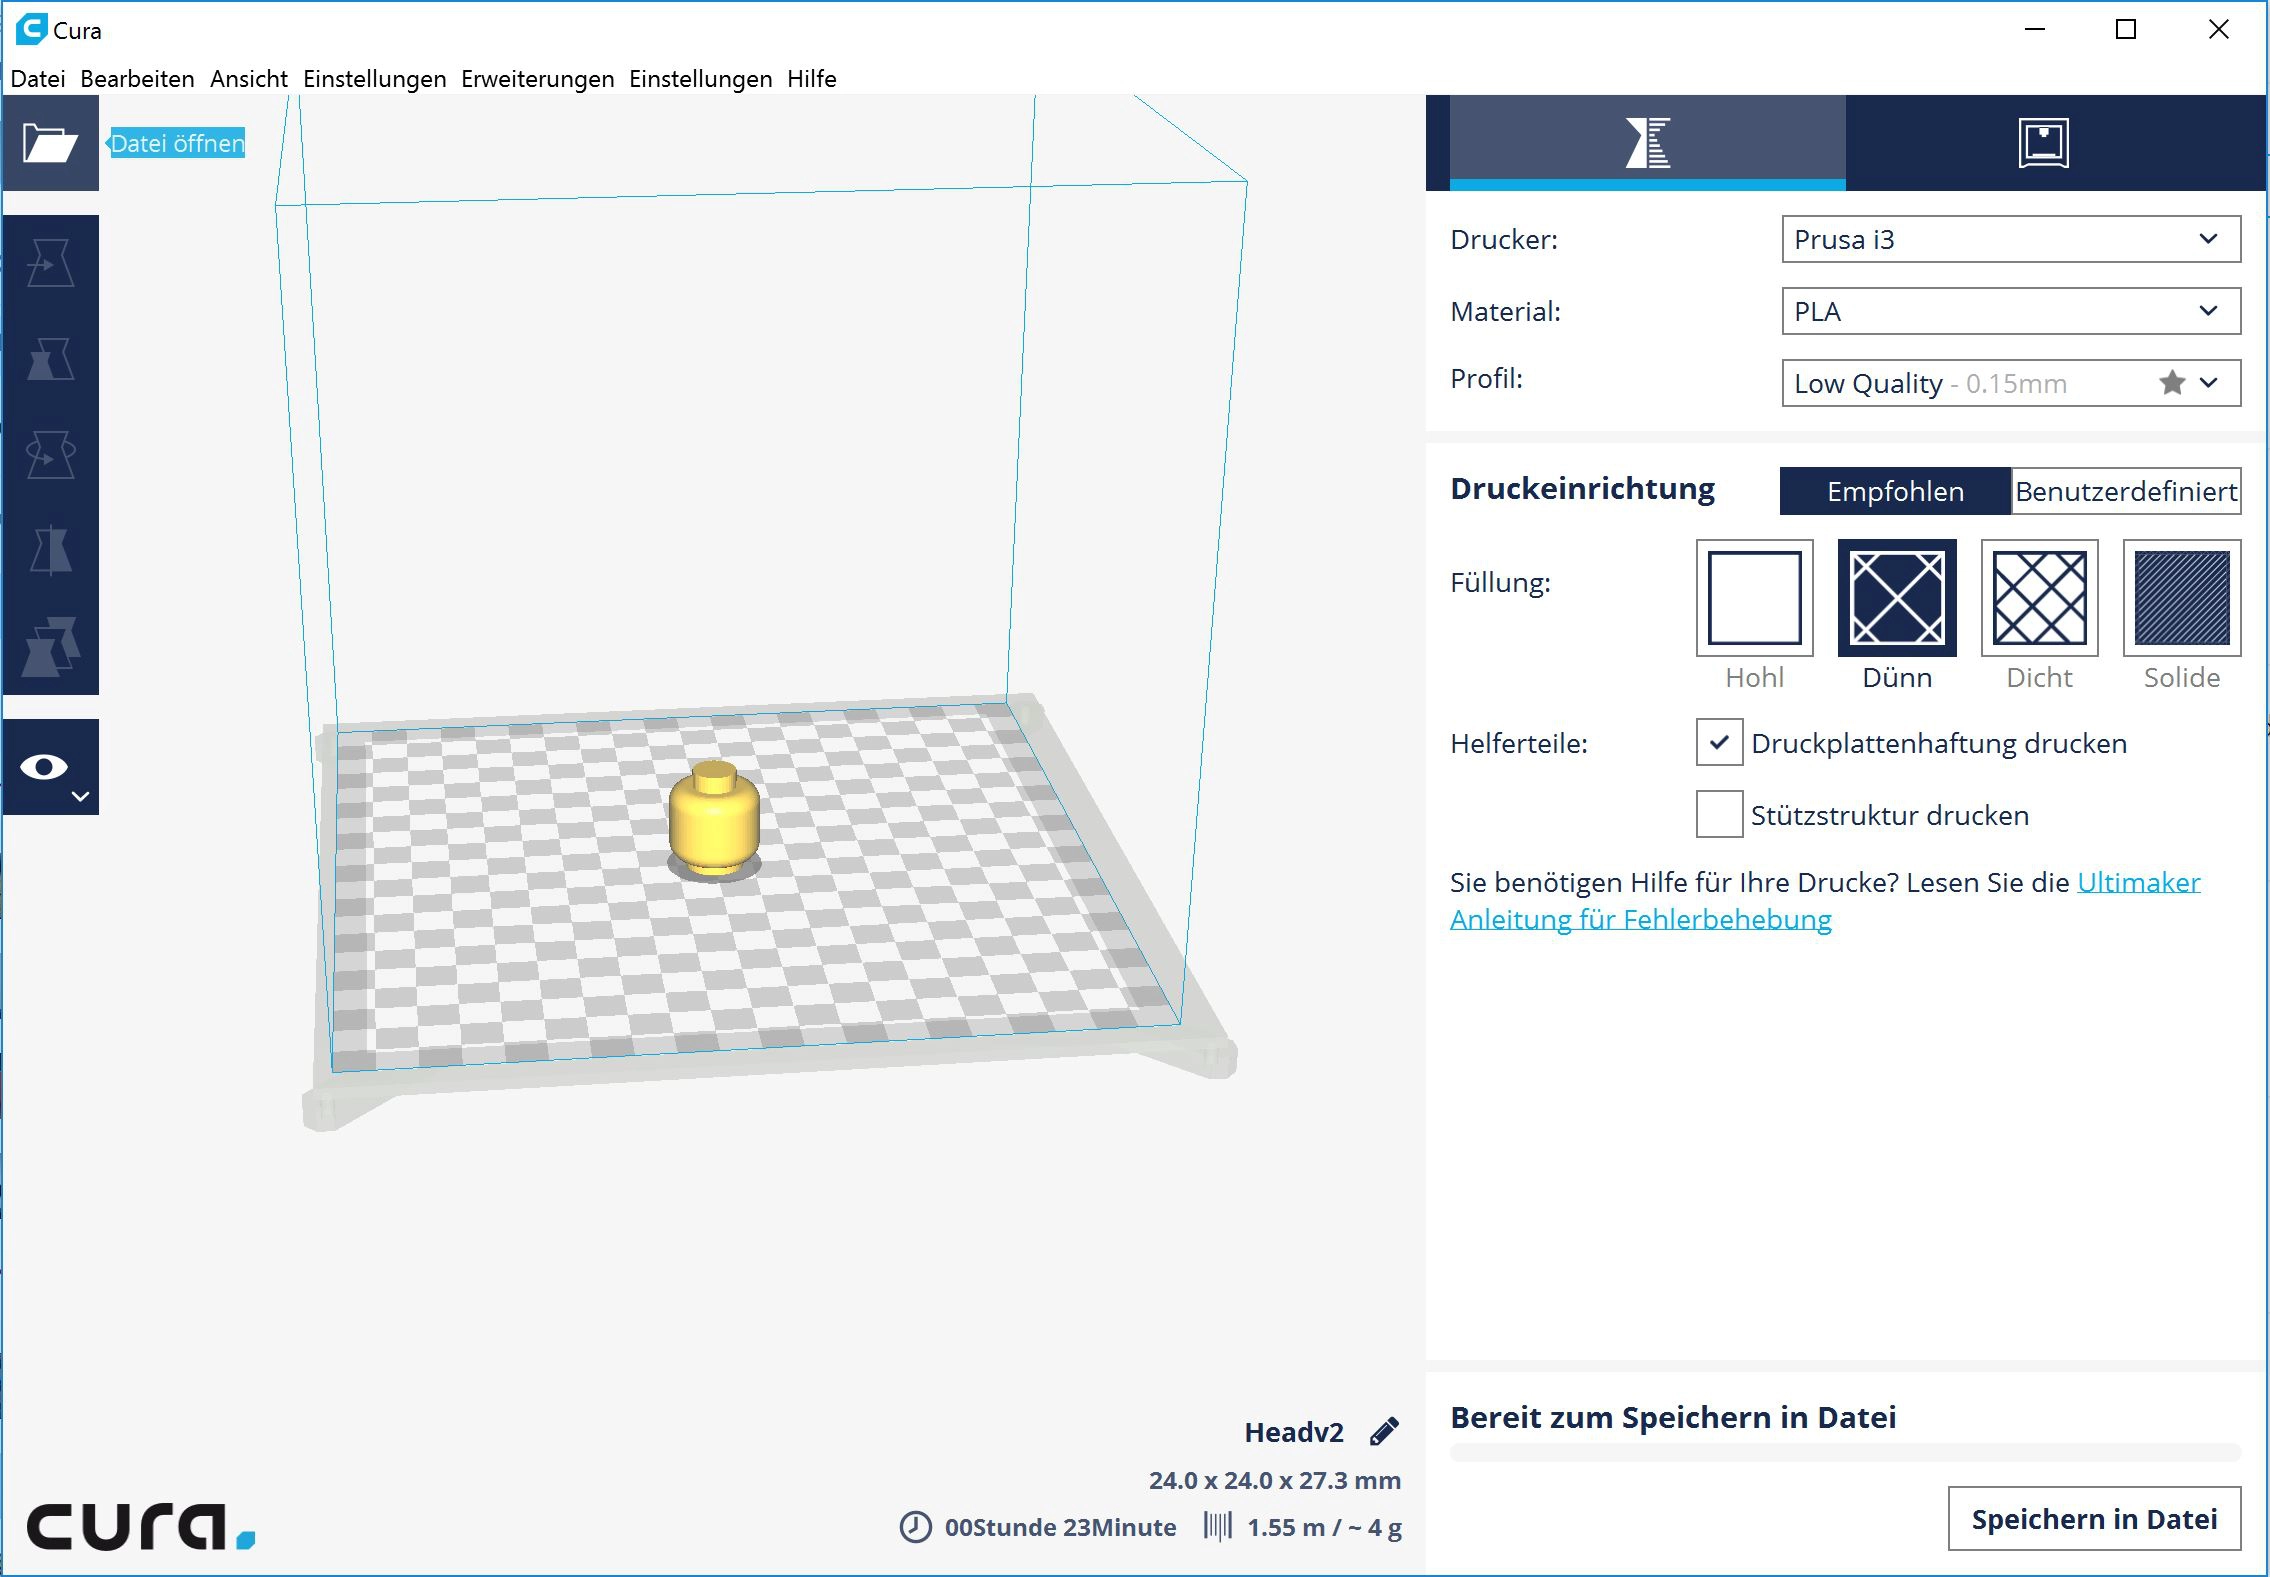This screenshot has width=2270, height=1577.
Task: Choose the Hohl infill option
Action: [x=1754, y=598]
